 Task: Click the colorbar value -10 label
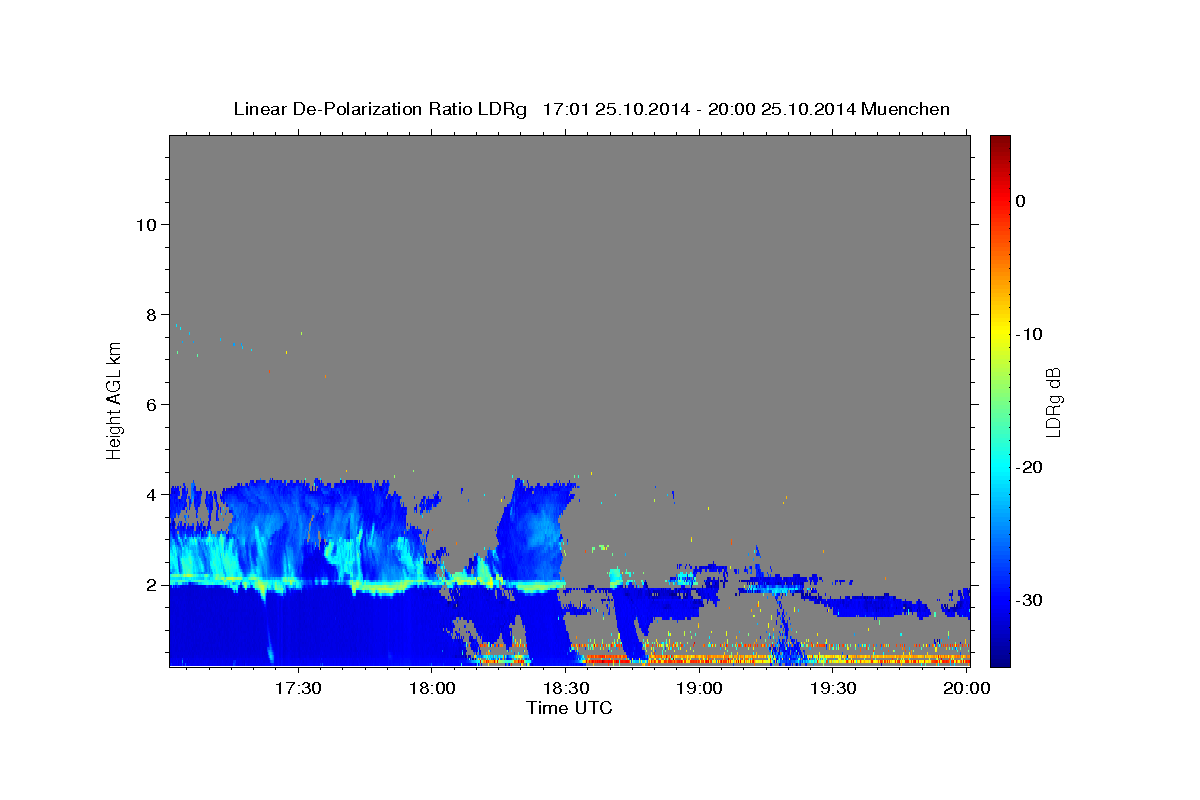click(1031, 334)
